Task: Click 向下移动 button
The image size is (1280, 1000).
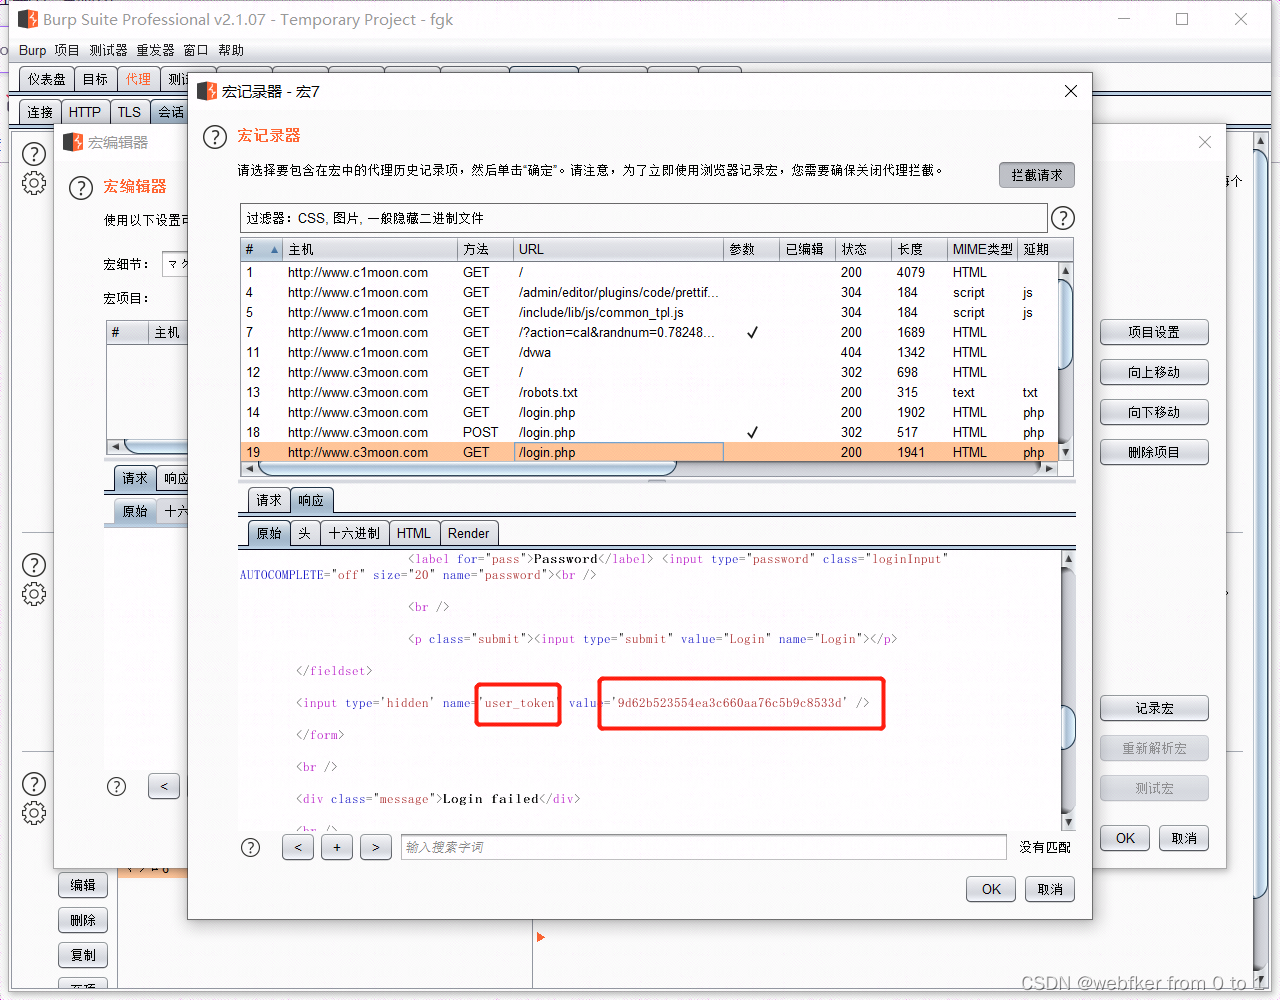Action: 1154,412
